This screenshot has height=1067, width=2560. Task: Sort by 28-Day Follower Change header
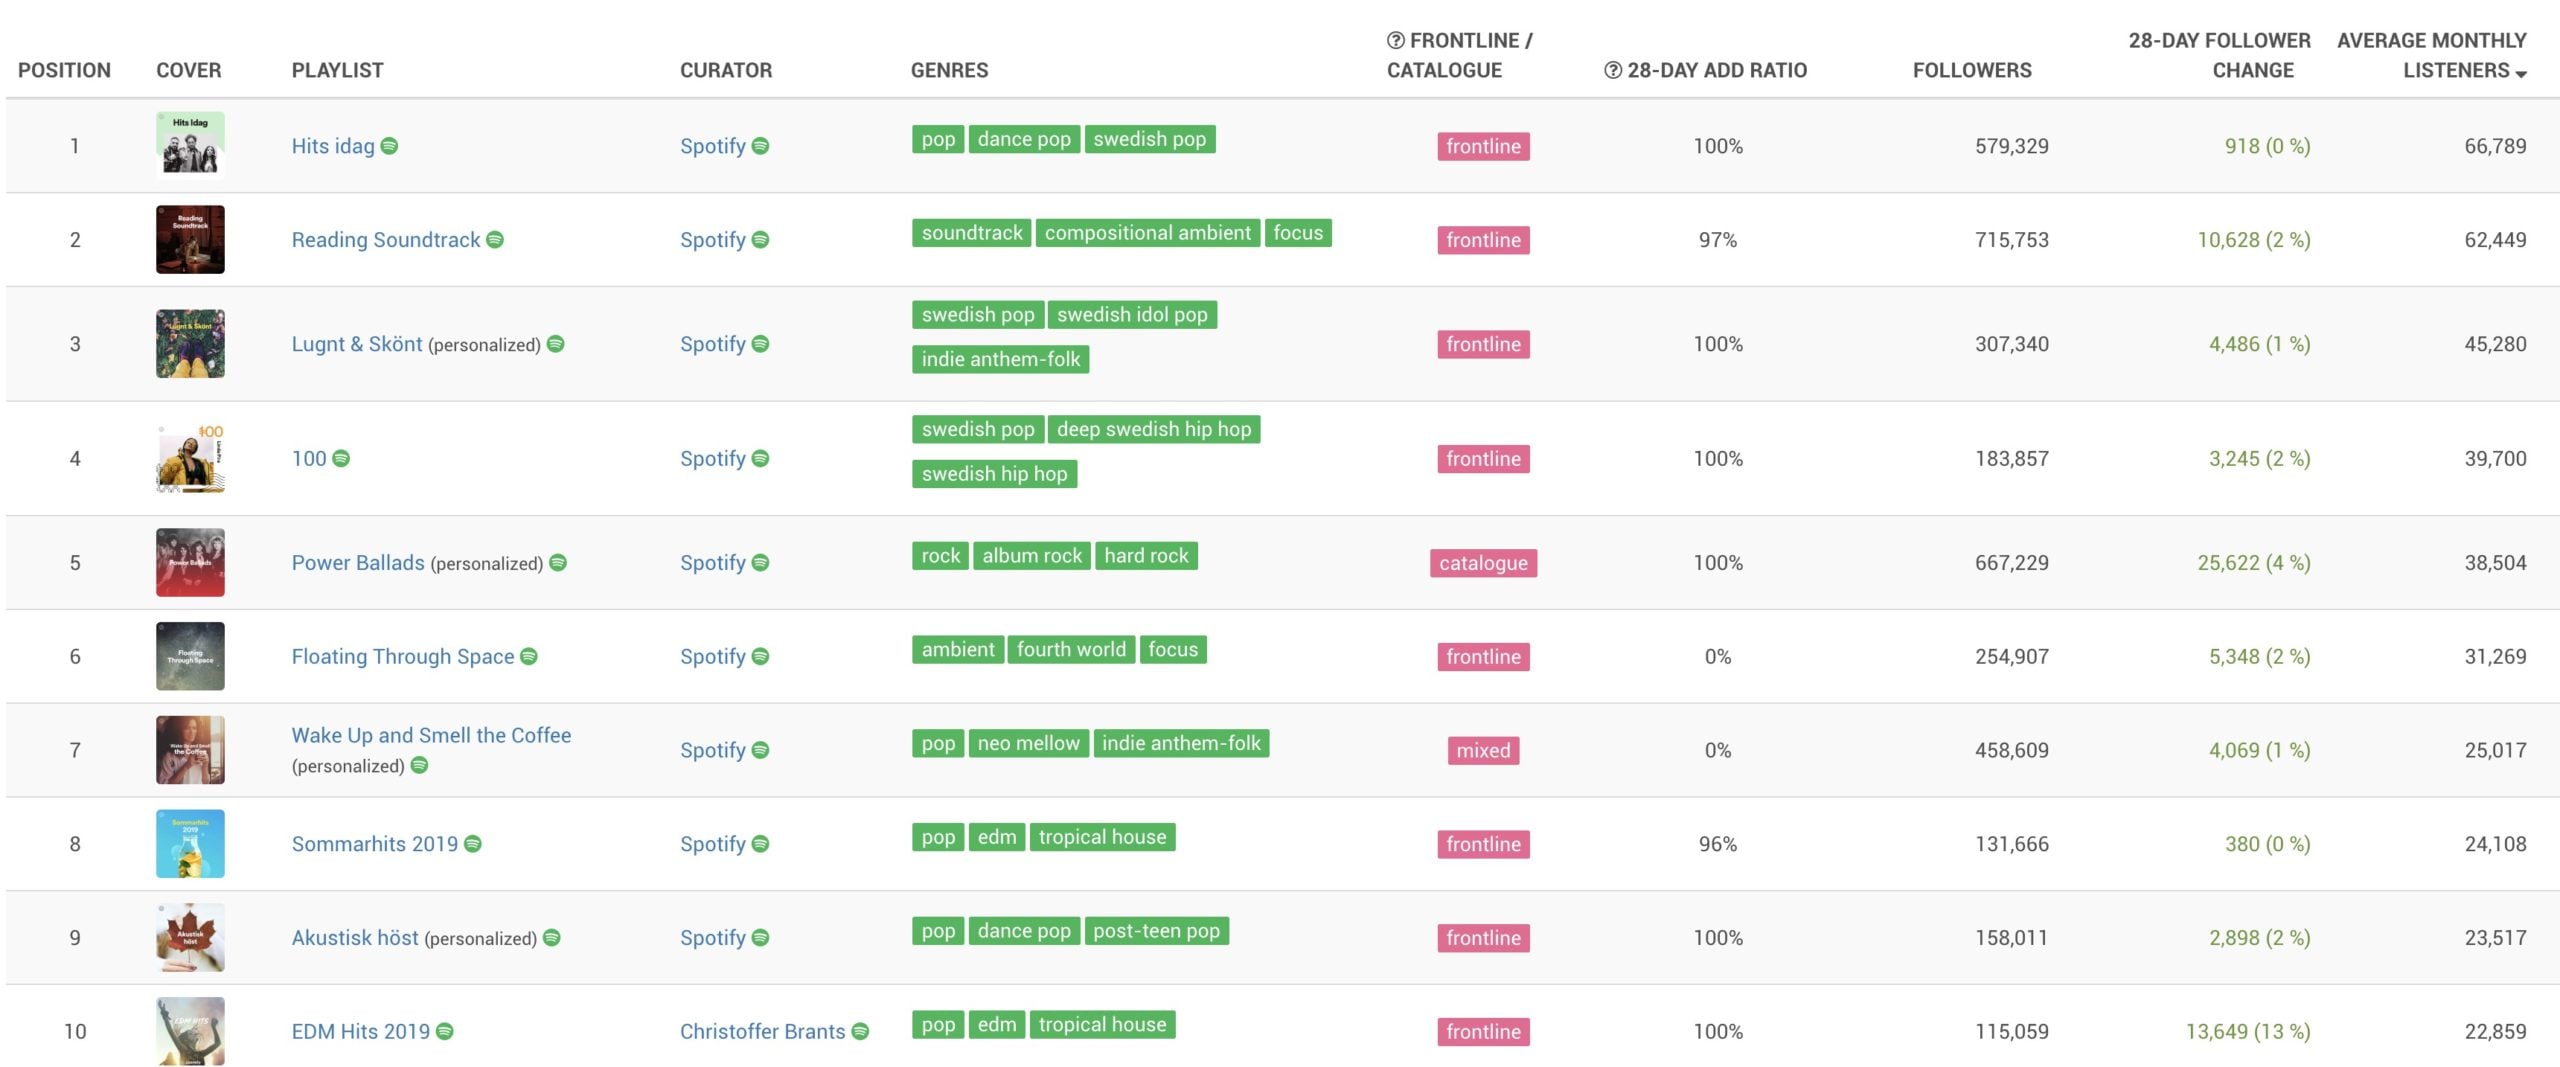click(x=2219, y=55)
